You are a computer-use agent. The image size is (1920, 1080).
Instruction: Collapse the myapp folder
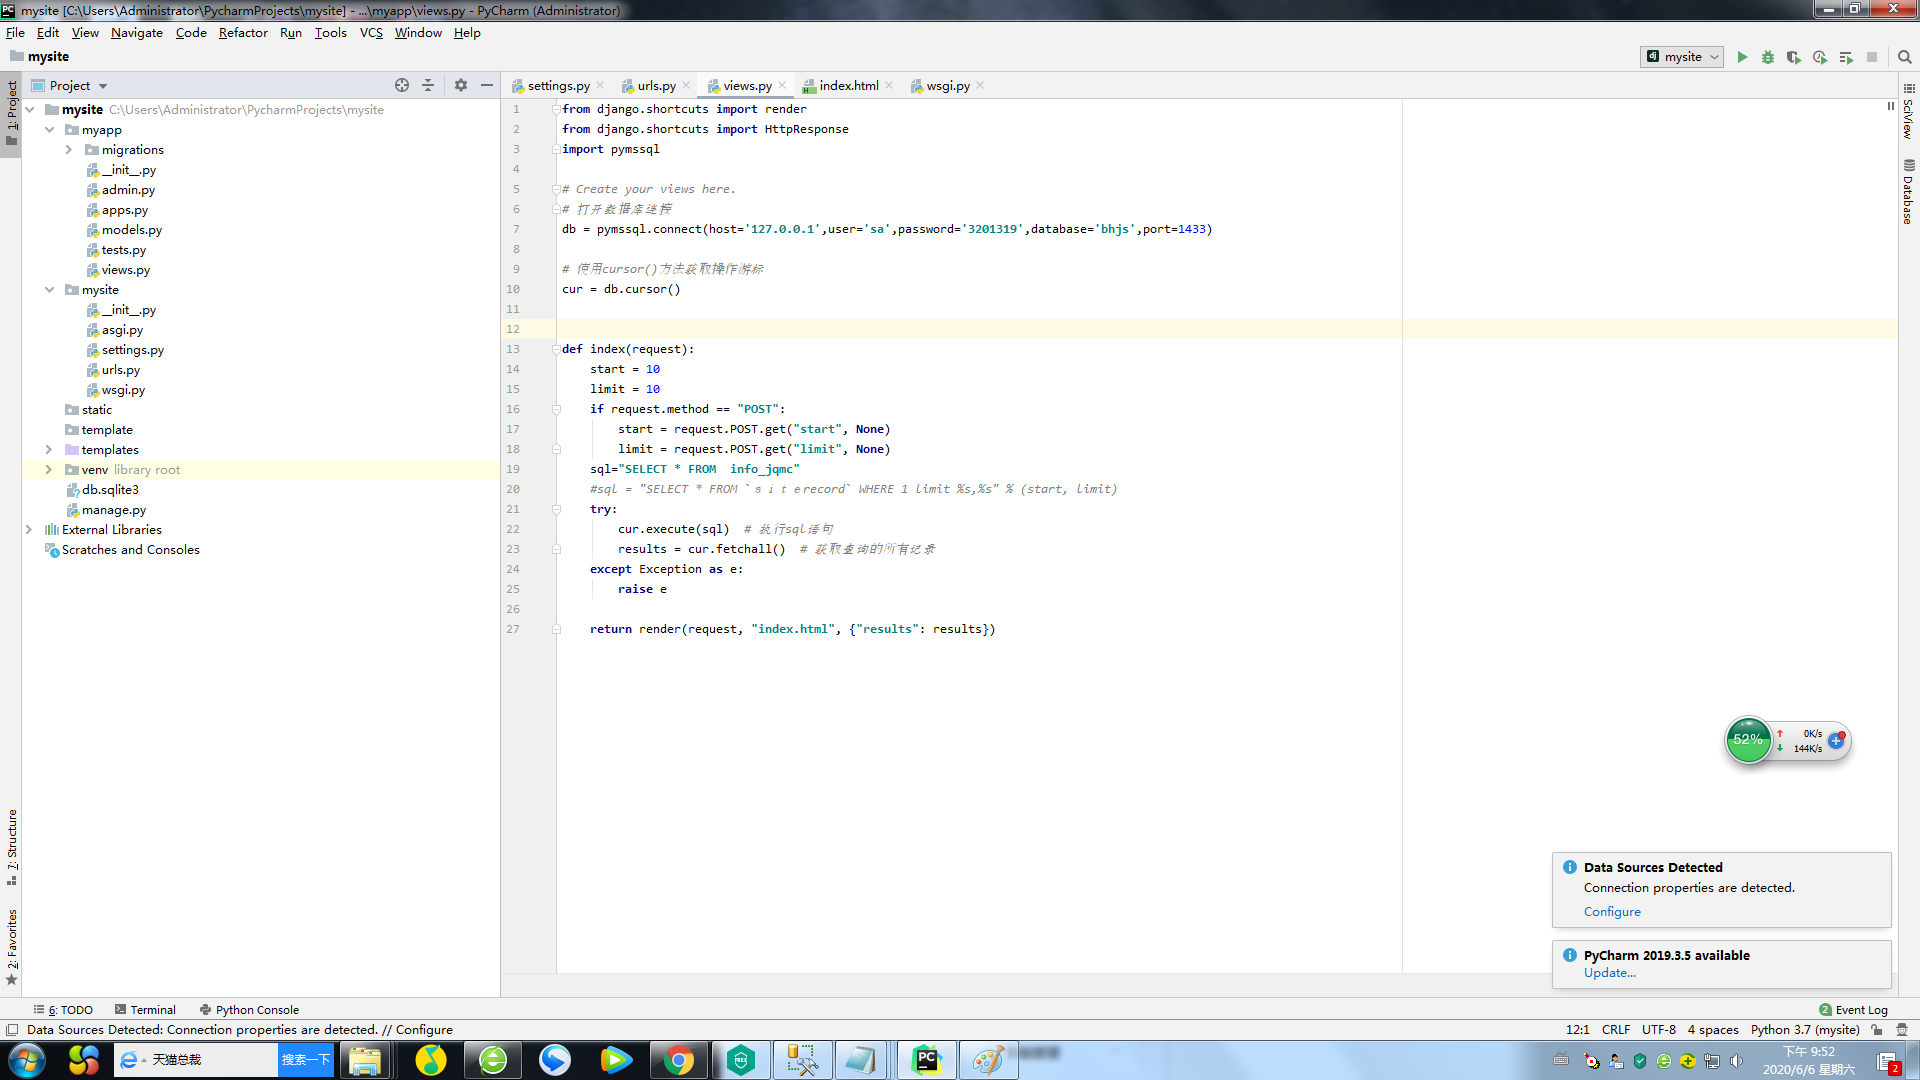49,130
